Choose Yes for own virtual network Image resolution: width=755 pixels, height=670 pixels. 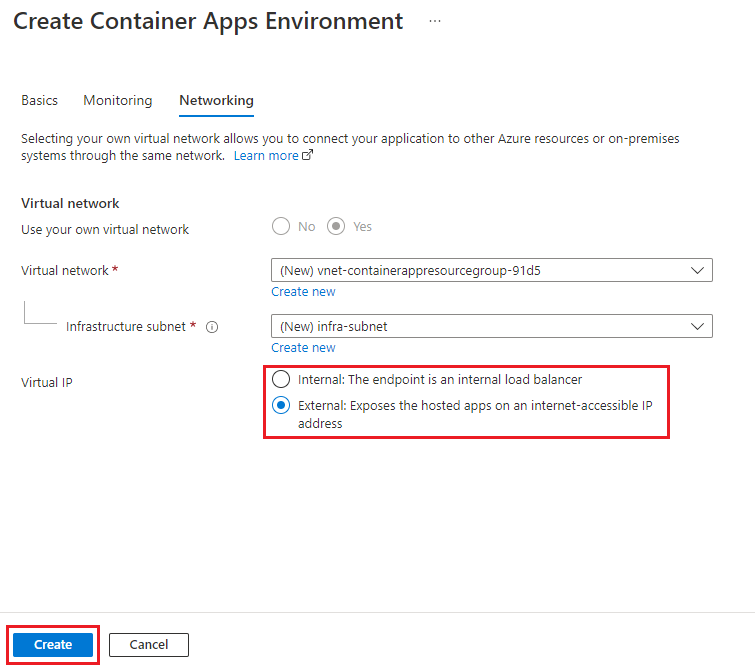tap(337, 227)
